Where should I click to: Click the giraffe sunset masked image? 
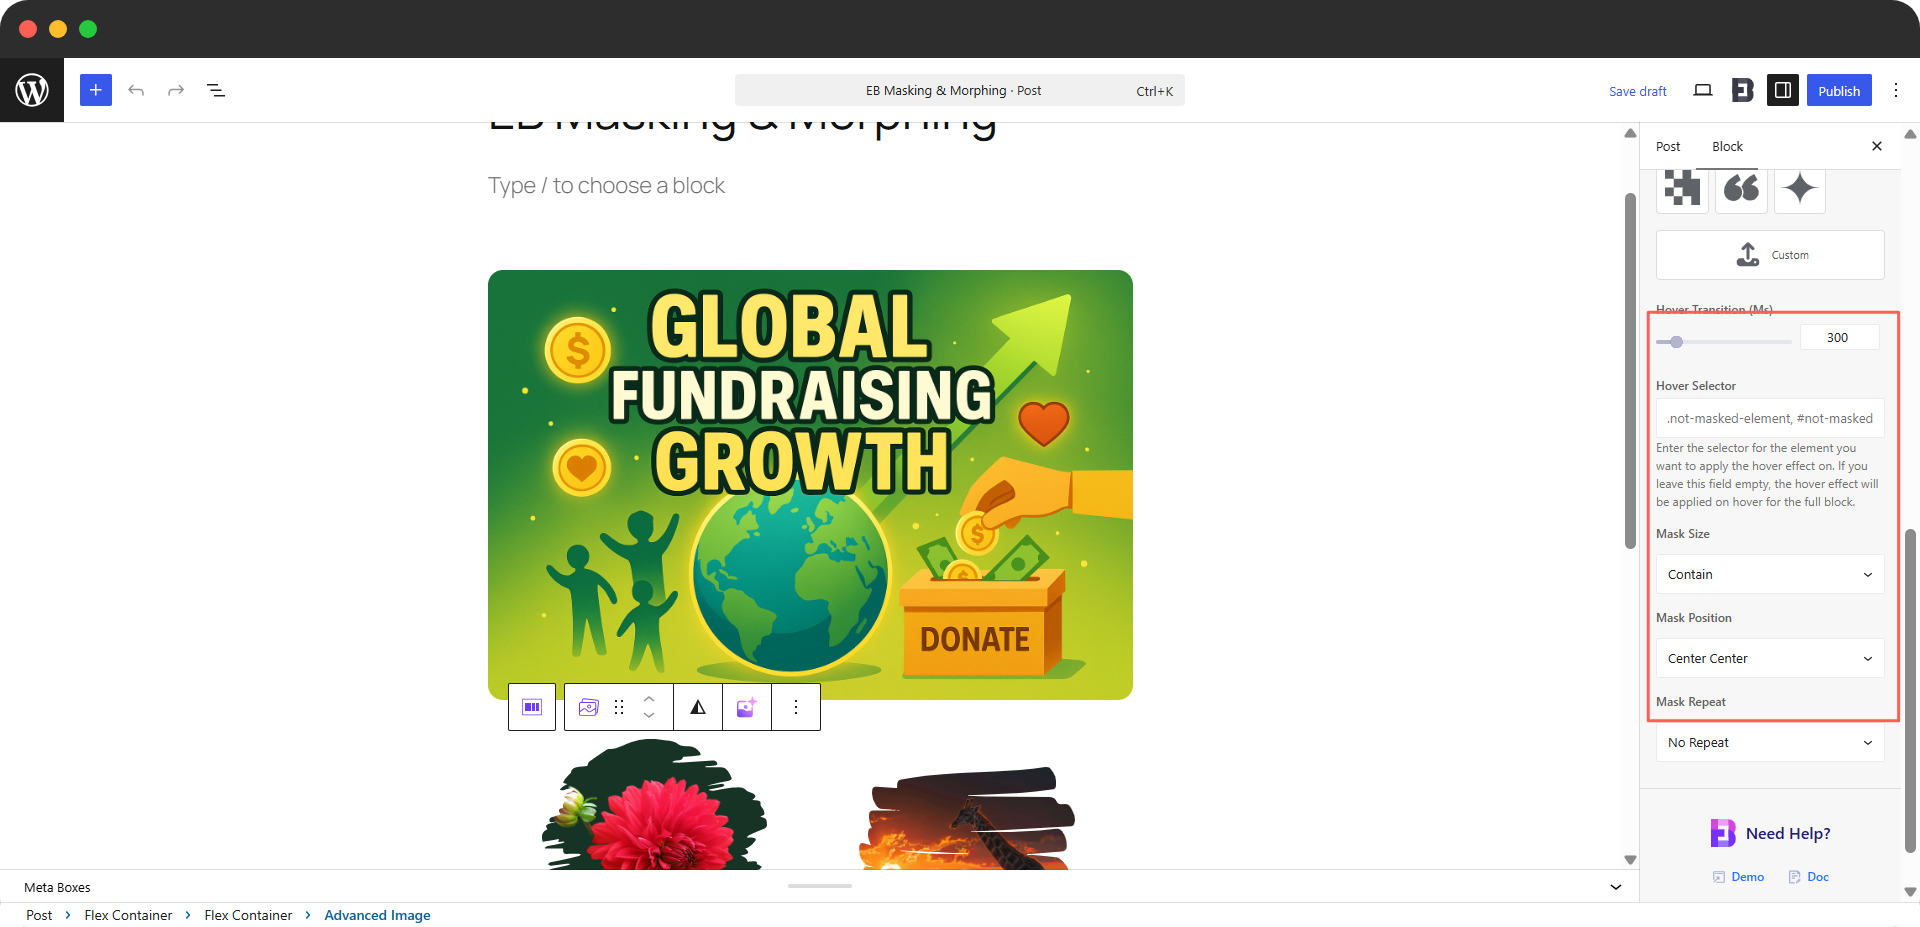click(967, 818)
